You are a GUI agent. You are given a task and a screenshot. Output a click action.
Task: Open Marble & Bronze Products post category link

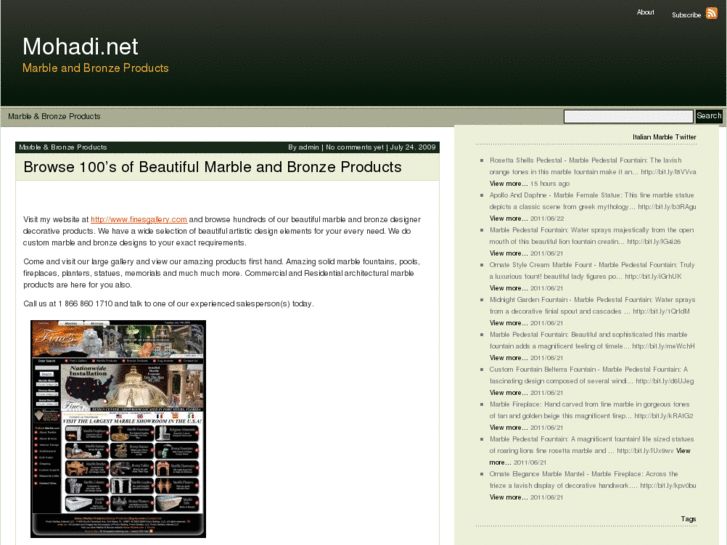[63, 147]
